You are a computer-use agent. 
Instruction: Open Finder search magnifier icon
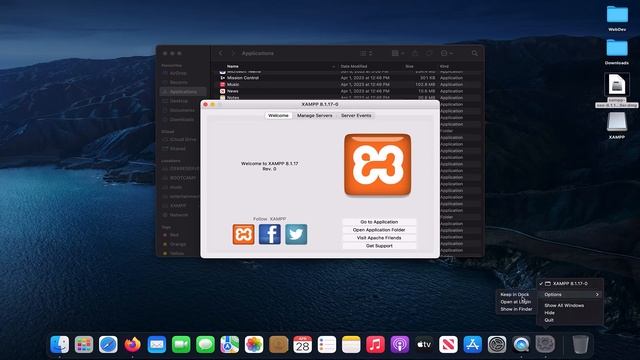pyautogui.click(x=474, y=53)
